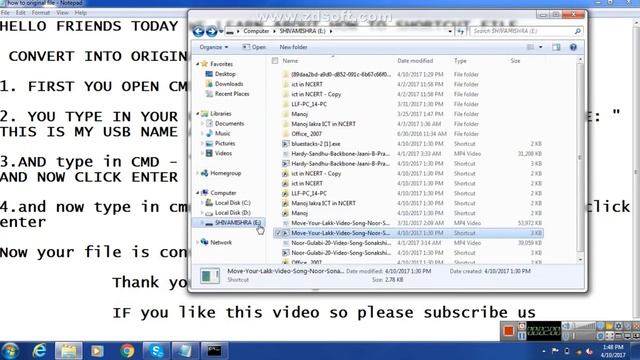Click Computer in the address bar path

[x=256, y=31]
